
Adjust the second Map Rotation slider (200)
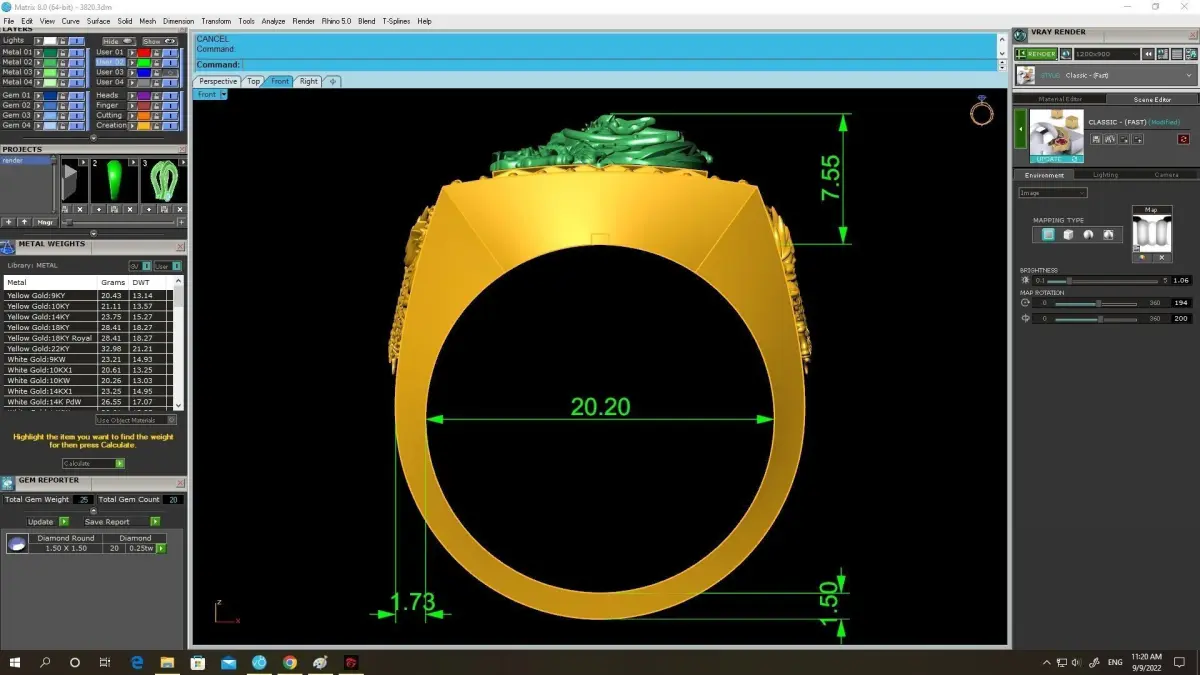point(1096,319)
